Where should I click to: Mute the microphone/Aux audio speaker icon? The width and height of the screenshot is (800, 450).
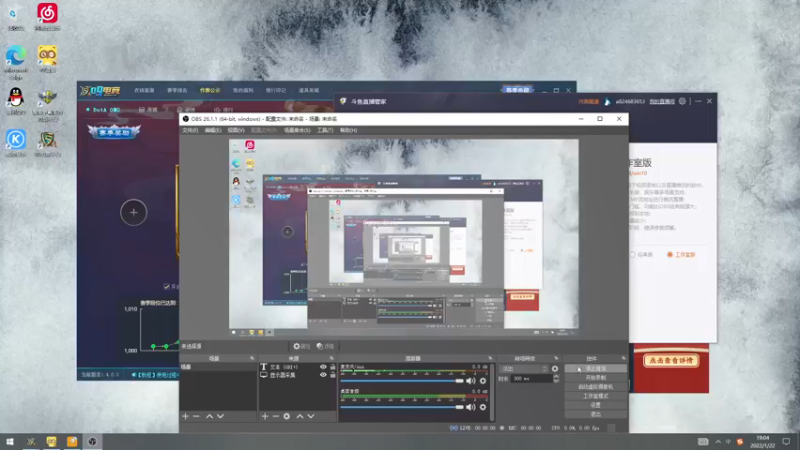[470, 381]
